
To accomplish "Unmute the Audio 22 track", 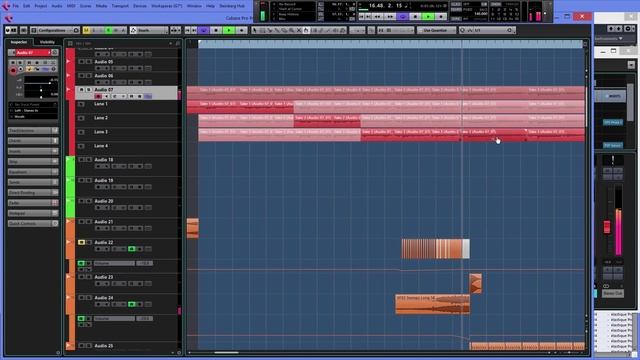I will [x=81, y=242].
